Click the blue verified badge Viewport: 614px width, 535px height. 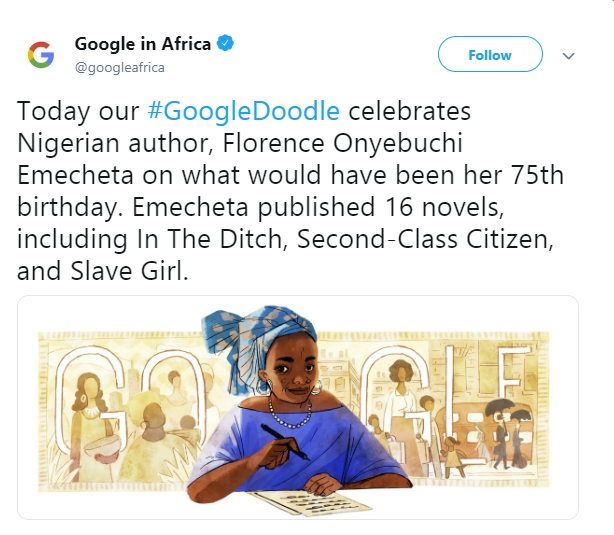tap(227, 44)
